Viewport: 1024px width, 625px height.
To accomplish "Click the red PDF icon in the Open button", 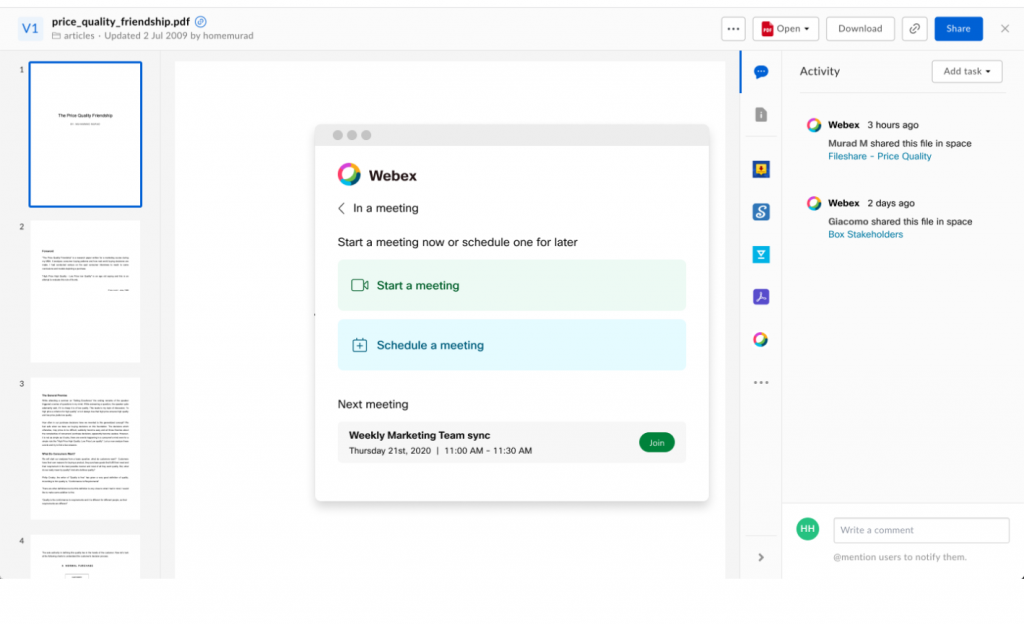I will (766, 28).
